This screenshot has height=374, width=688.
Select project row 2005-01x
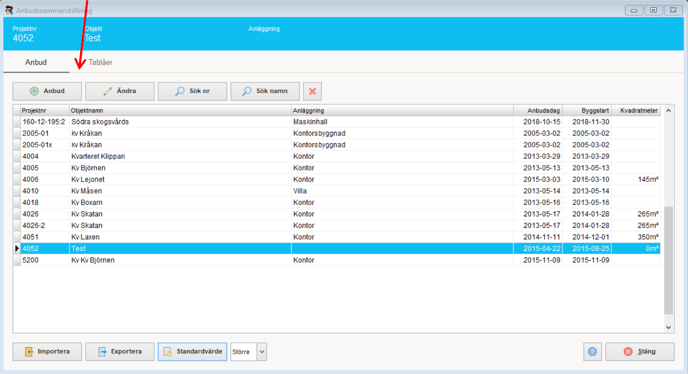coord(337,145)
